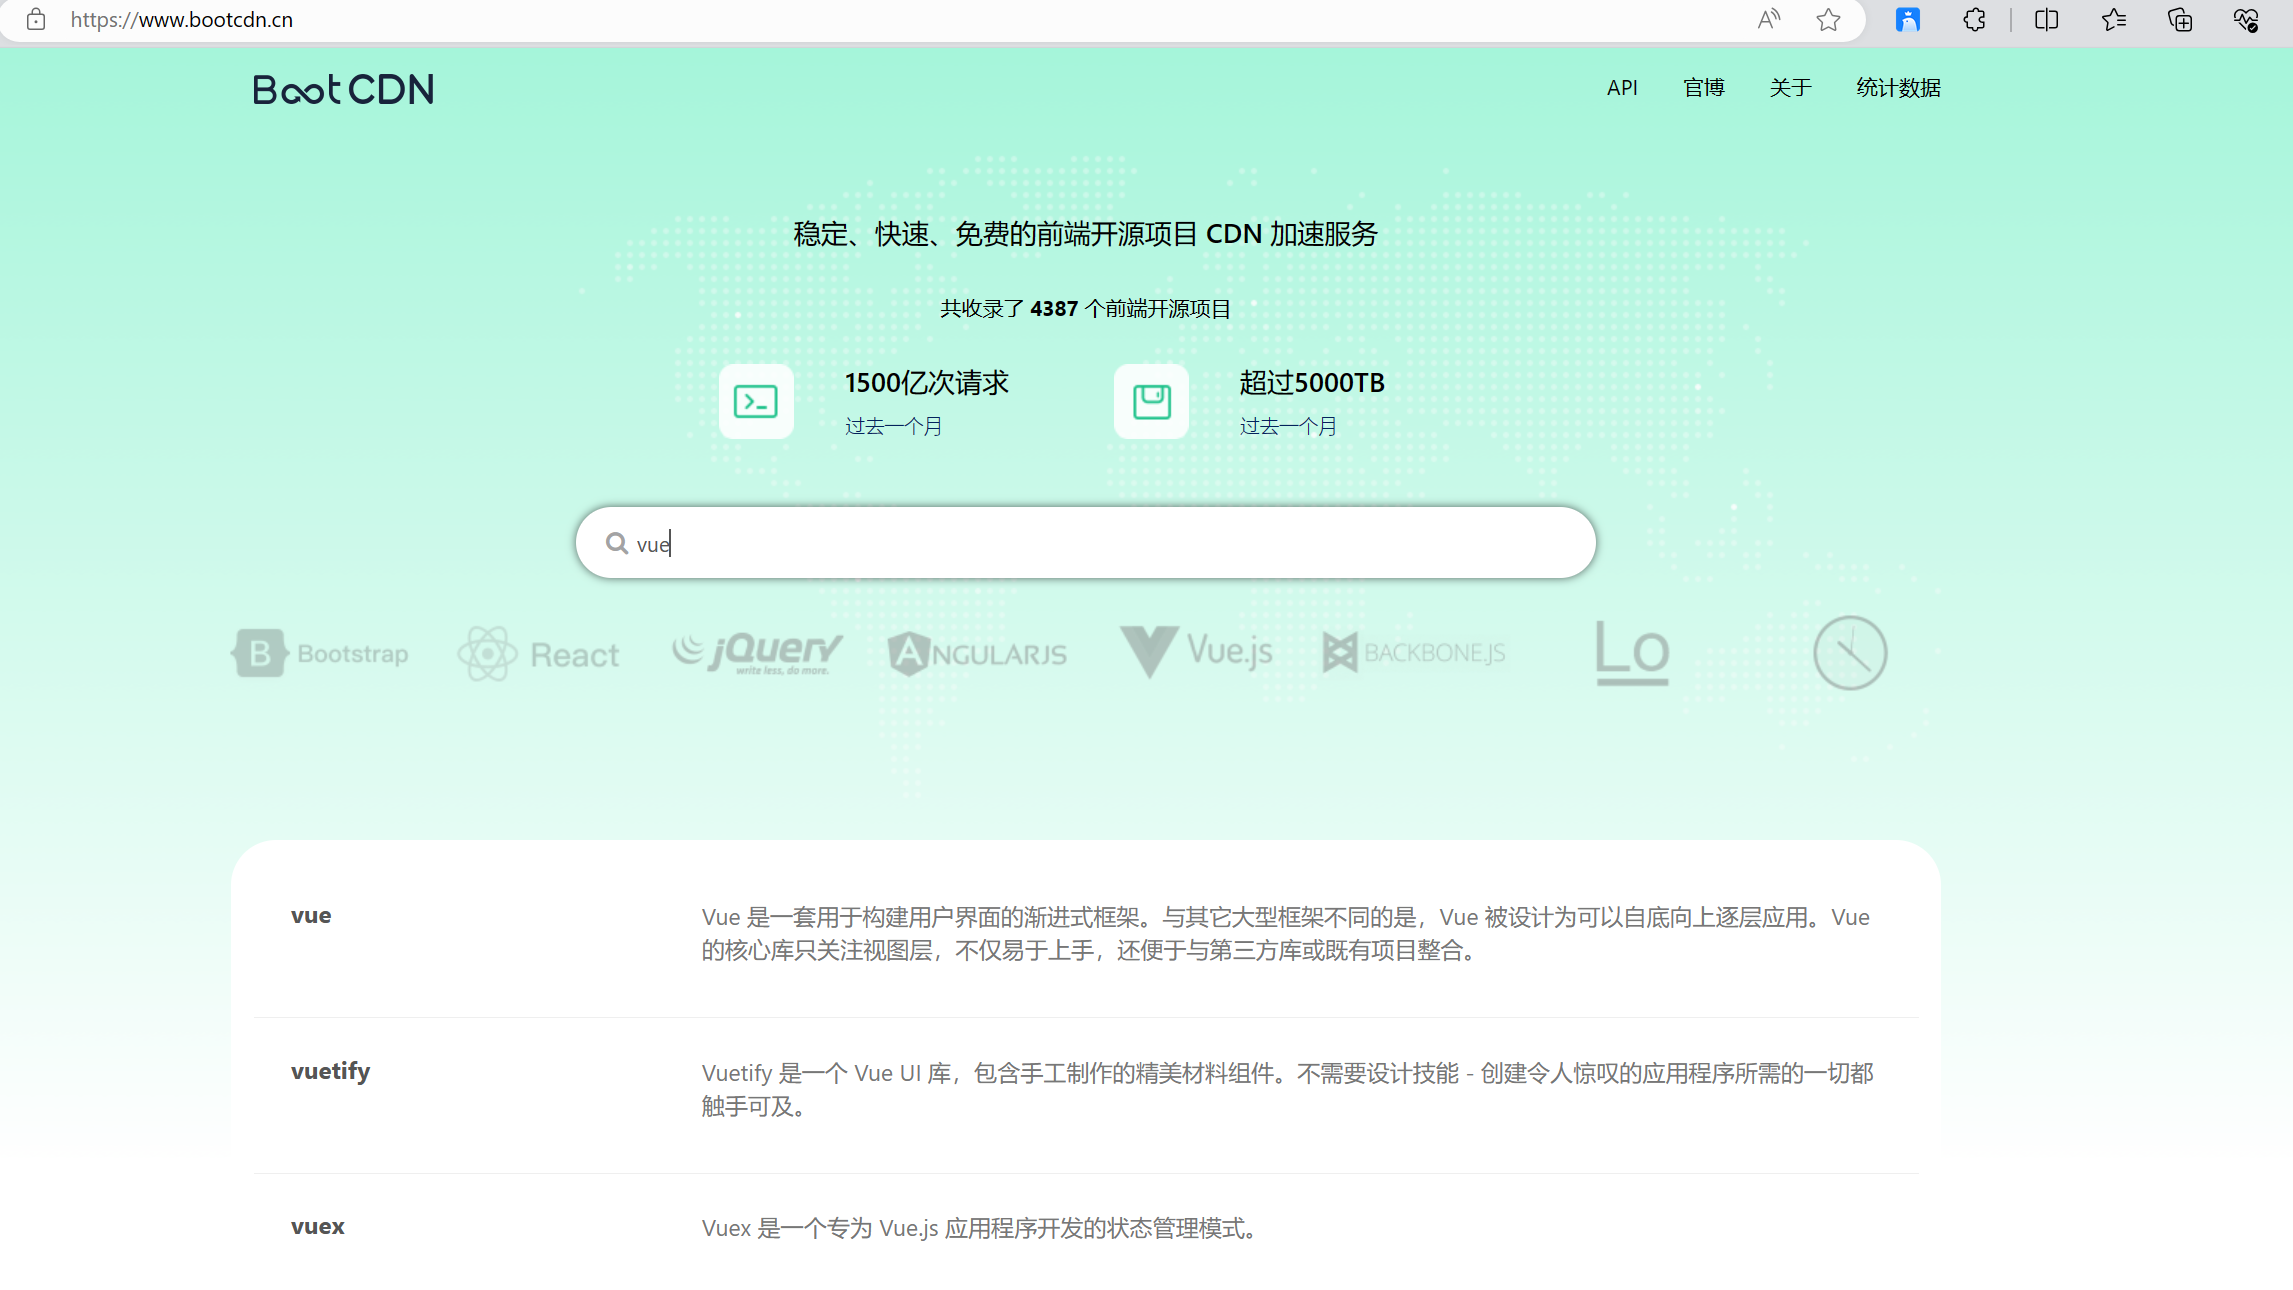Select the Lodash library icon

(1632, 652)
